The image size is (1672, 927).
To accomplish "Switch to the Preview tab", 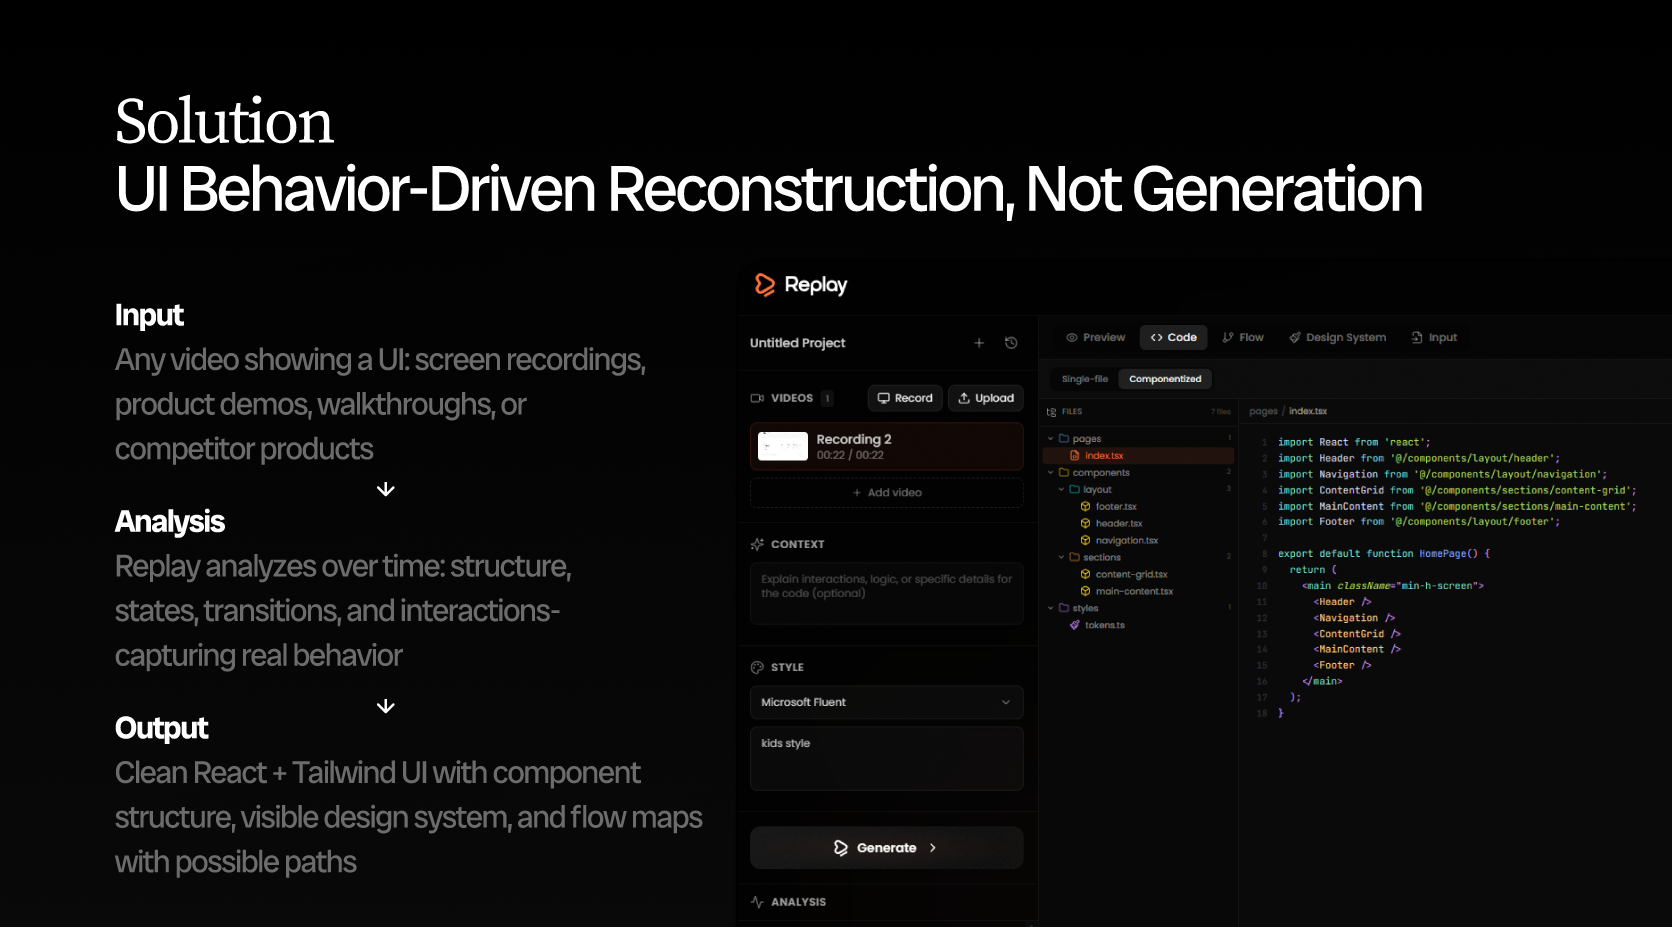I will (1095, 337).
